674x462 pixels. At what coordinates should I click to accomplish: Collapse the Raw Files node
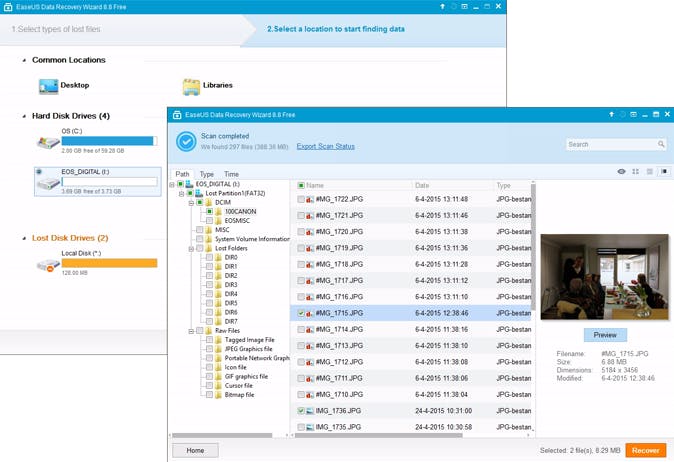[191, 331]
